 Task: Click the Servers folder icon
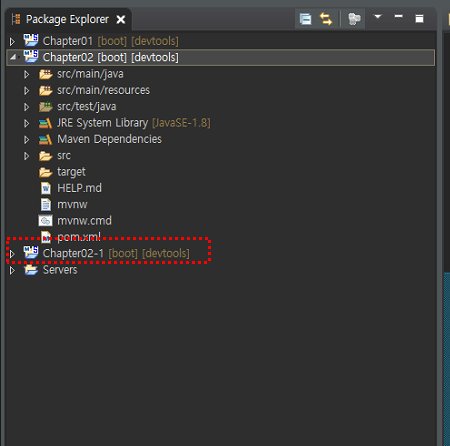coord(31,270)
